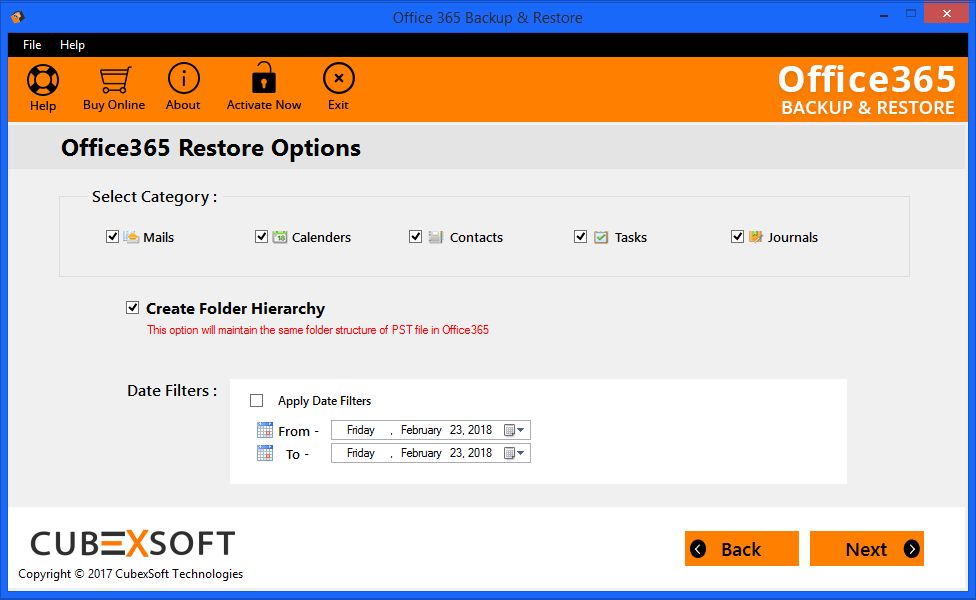Click the app icon in title bar

point(17,17)
